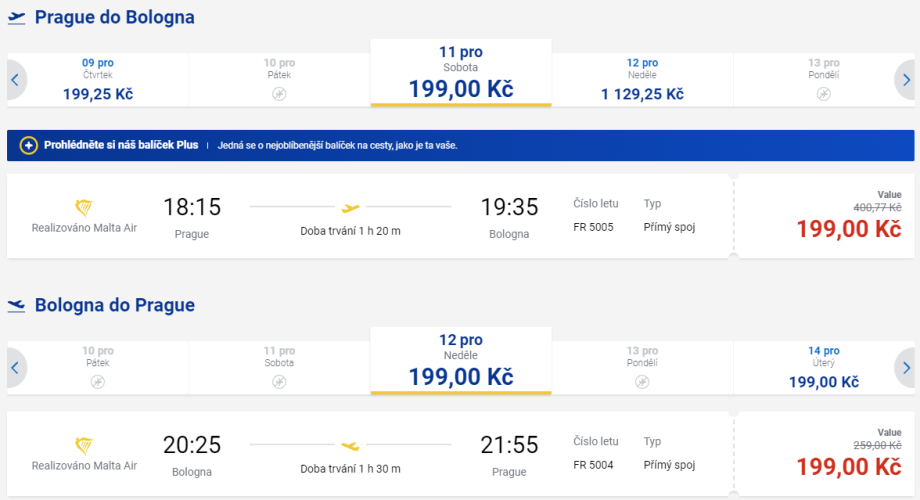Select outbound date 09 pro Čtvrtek
Screen dimensions: 920x500
[98, 80]
